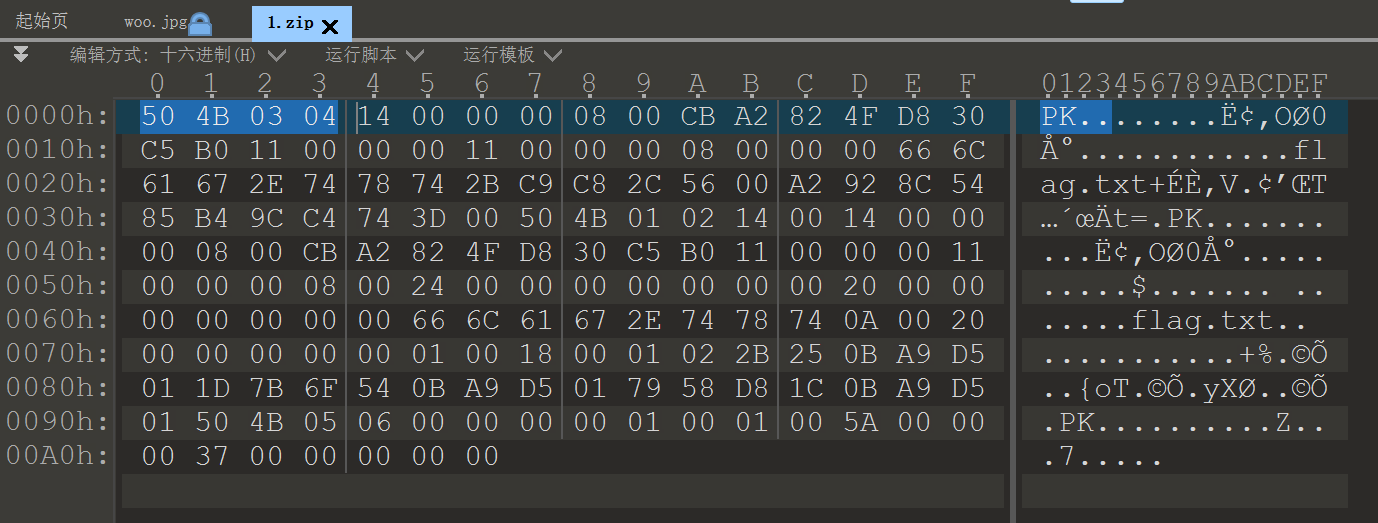Switch to the woo.jpg tab
Viewport: 1378px width, 523px height.
[156, 22]
